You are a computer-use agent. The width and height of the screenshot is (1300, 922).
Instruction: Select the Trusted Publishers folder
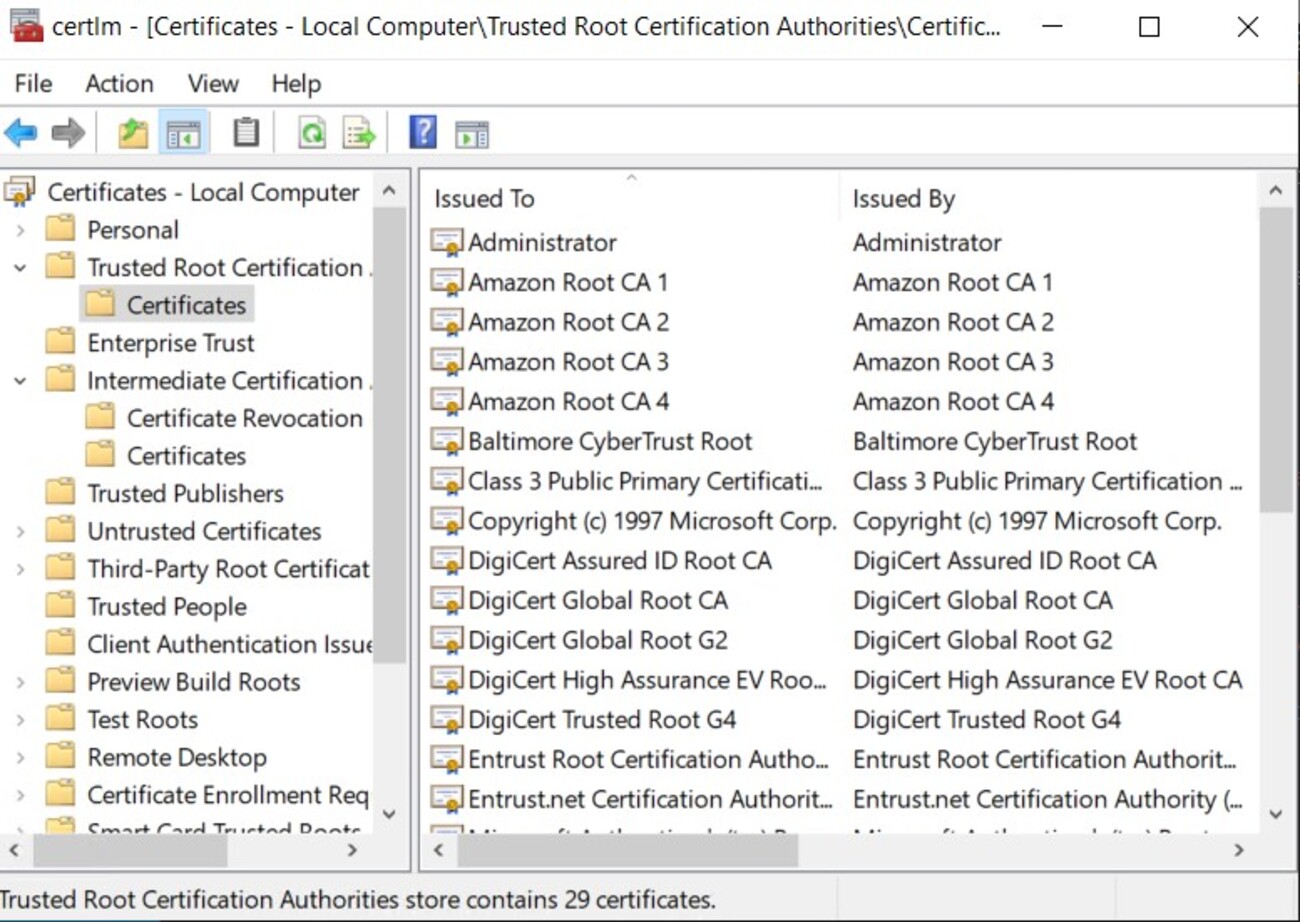click(185, 493)
